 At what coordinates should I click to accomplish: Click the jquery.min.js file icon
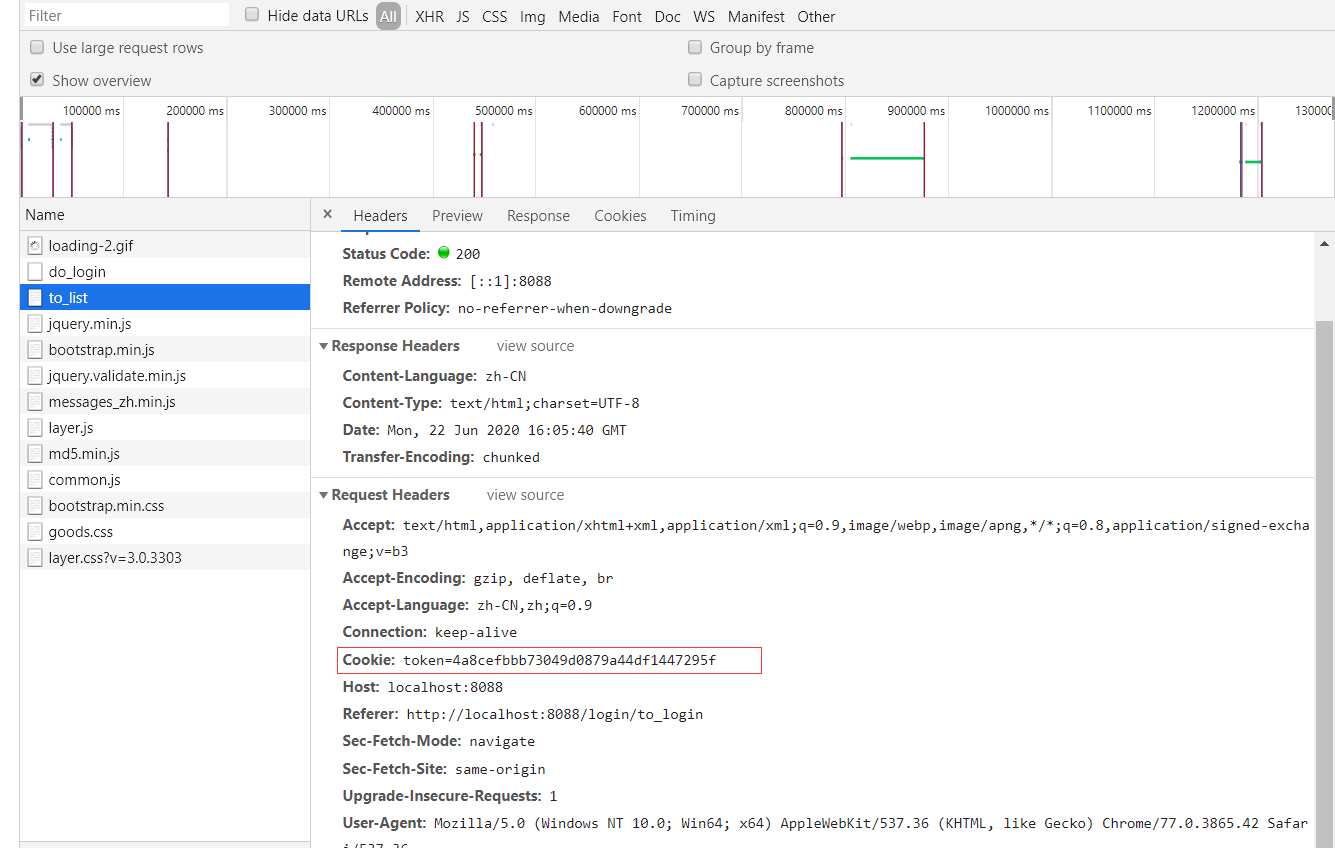pyautogui.click(x=35, y=323)
